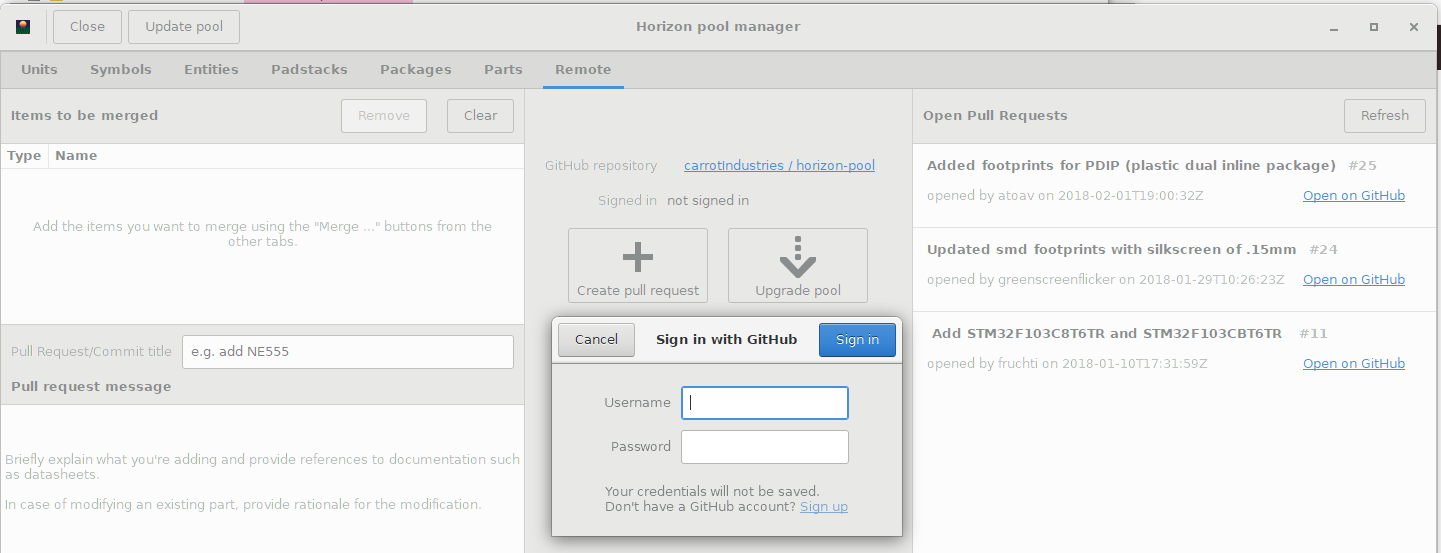Viewport: 1441px width, 553px height.
Task: Switch to the Units tab
Action: pos(39,70)
